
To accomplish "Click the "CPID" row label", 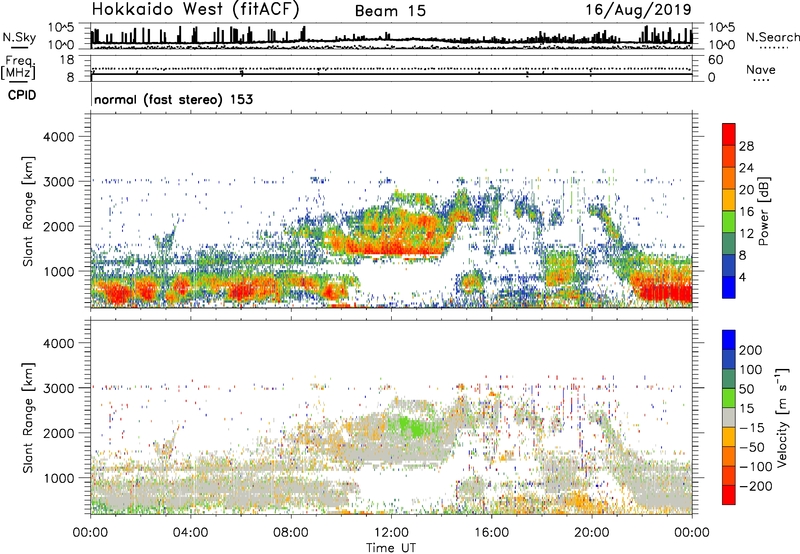I will pos(22,95).
